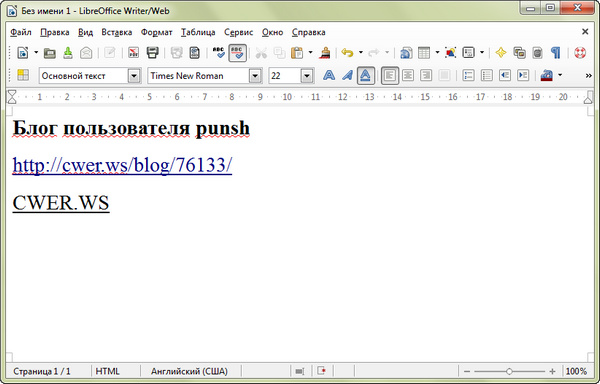Follow the http://cwer.ws/blog/76133/ link
This screenshot has width=600, height=384.
122,165
